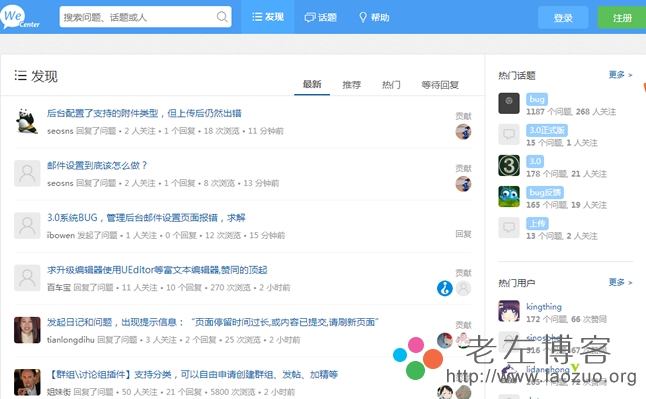Open the bug反馈 topic tag
This screenshot has width=646, height=399.
pyautogui.click(x=545, y=192)
